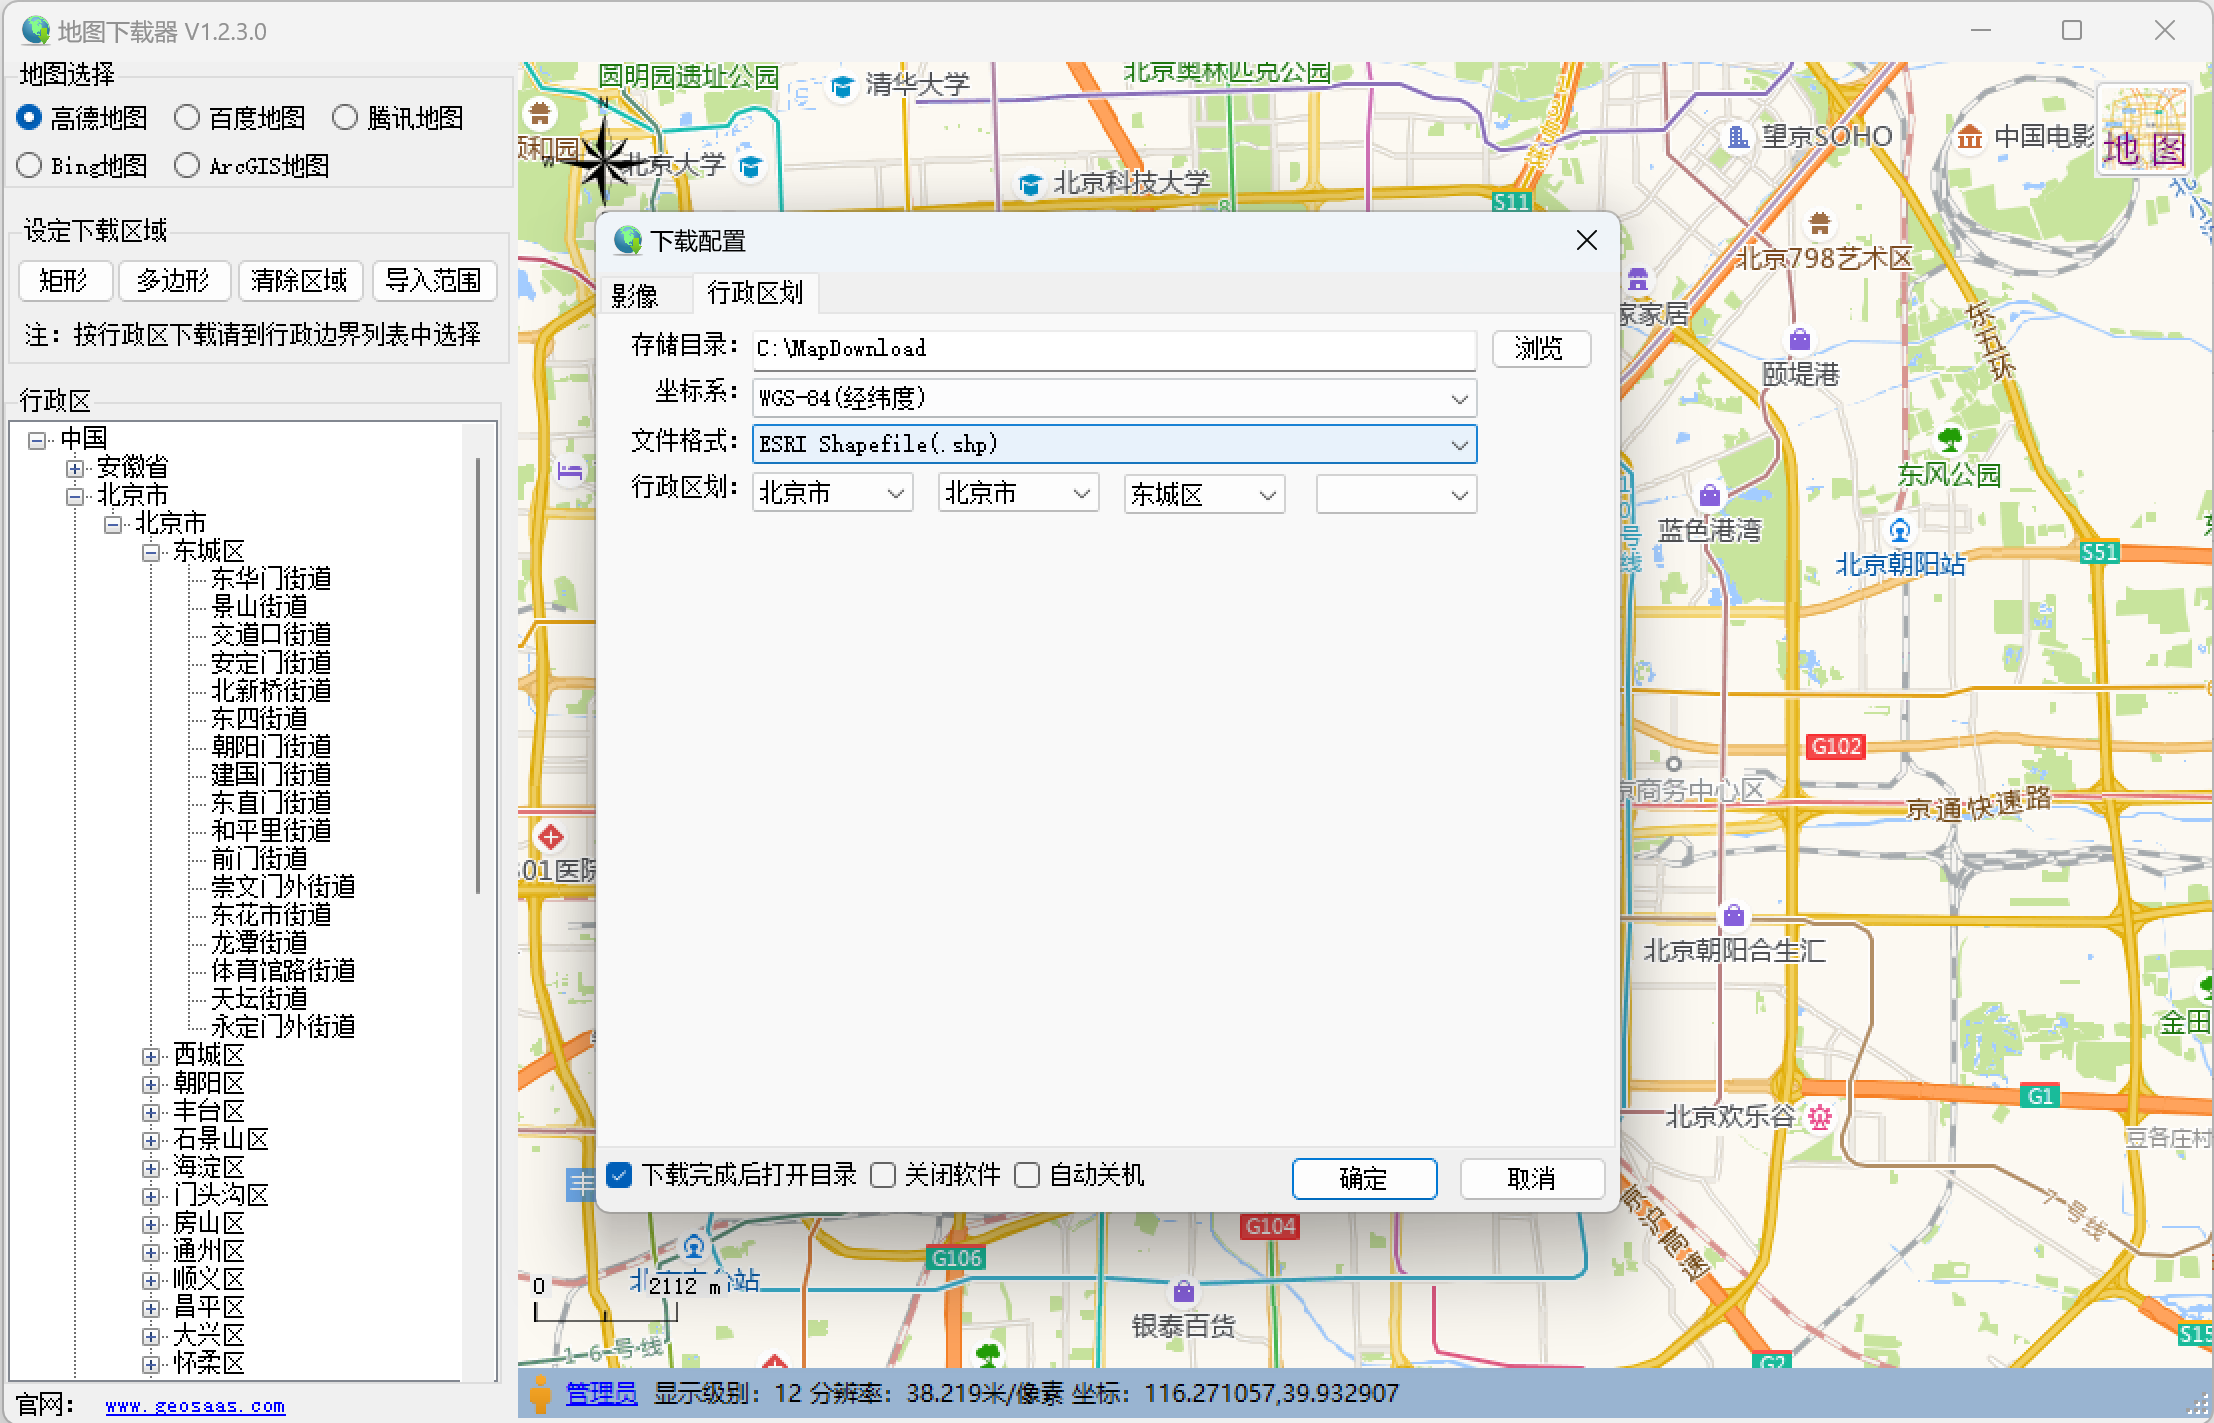Open the 坐标系 coordinate system dropdown

[x=1458, y=398]
